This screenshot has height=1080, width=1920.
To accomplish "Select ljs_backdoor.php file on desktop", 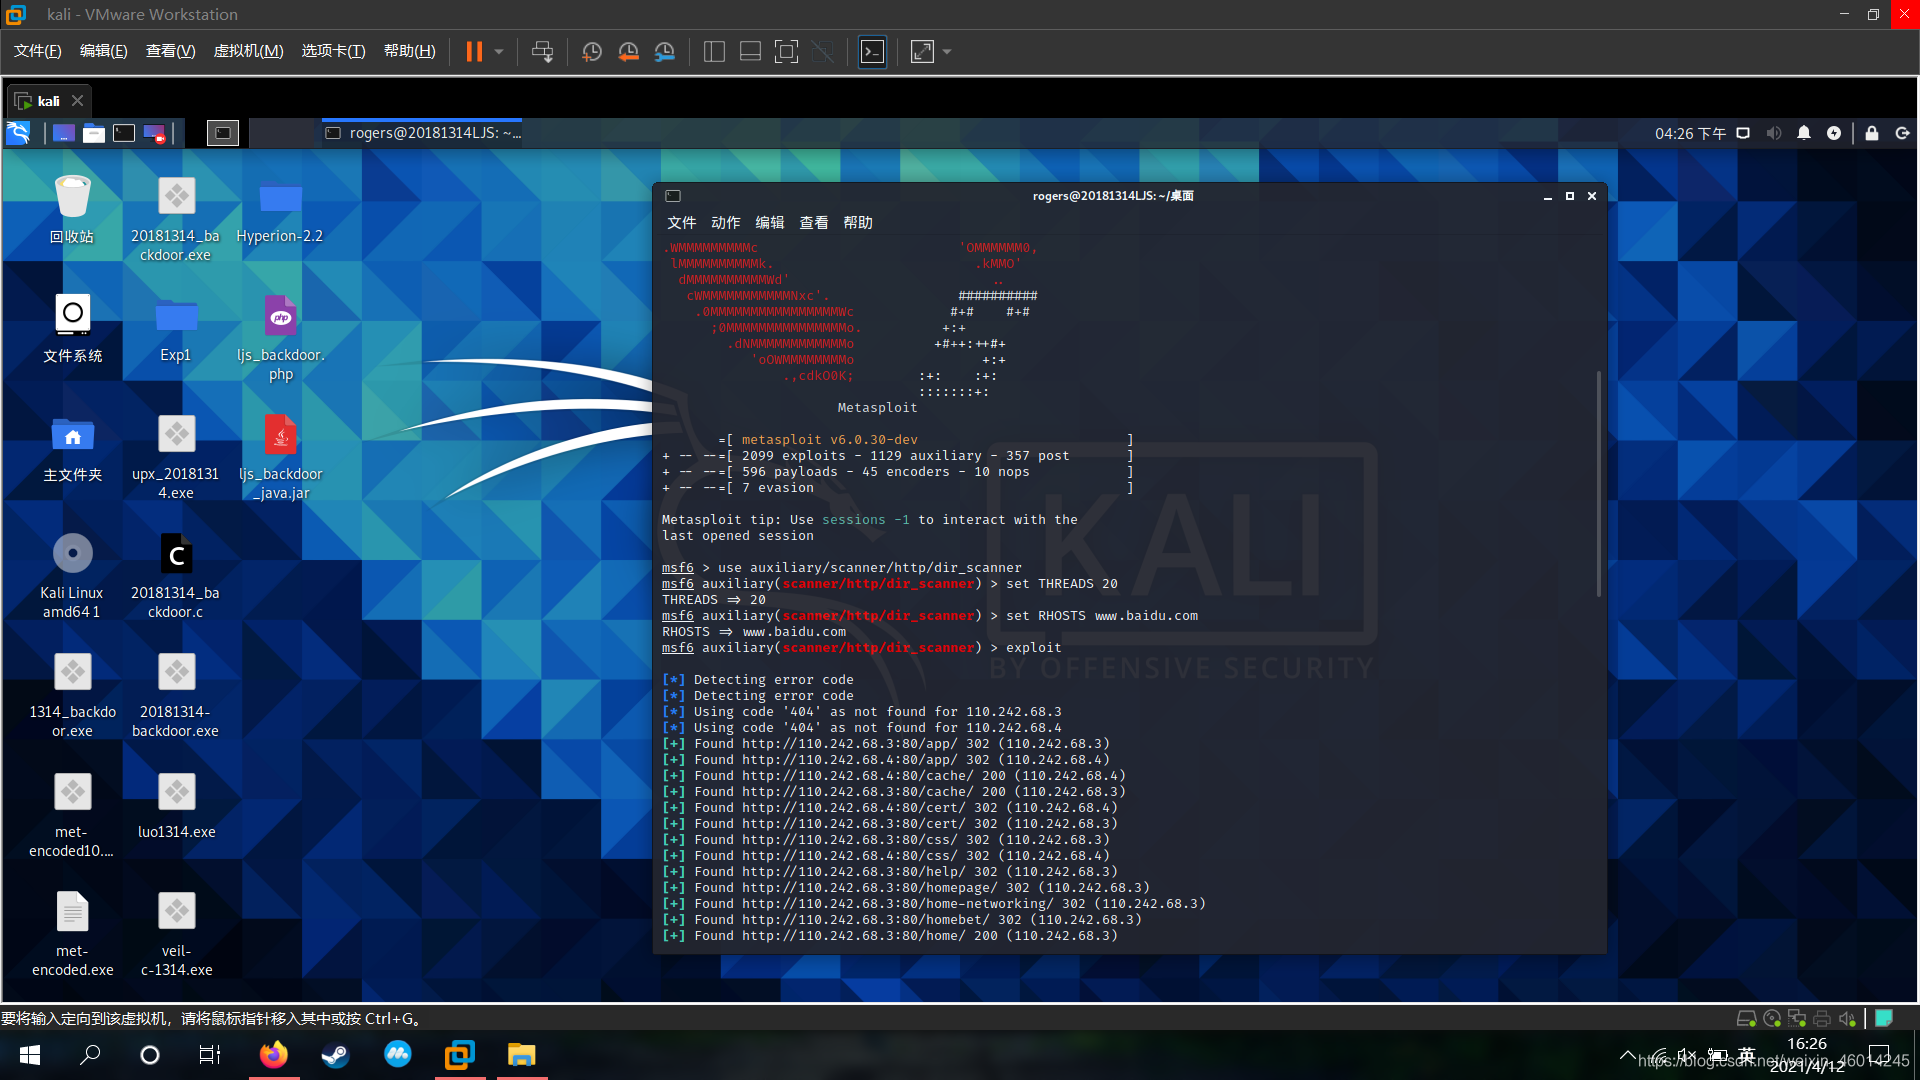I will tap(281, 338).
